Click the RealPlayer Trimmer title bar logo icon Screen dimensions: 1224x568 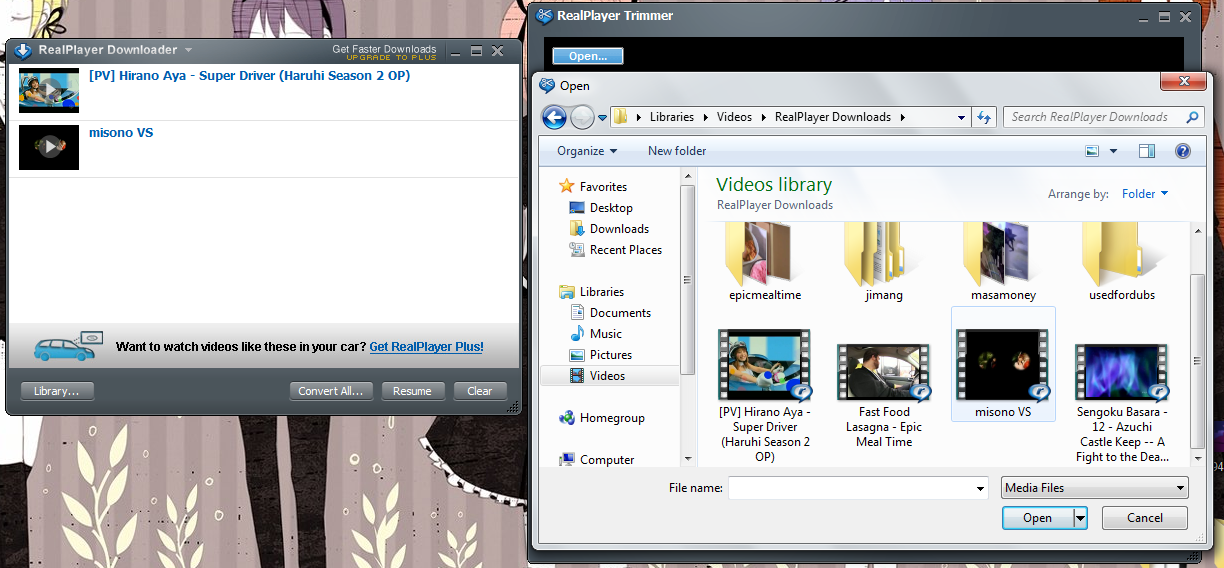tap(545, 16)
